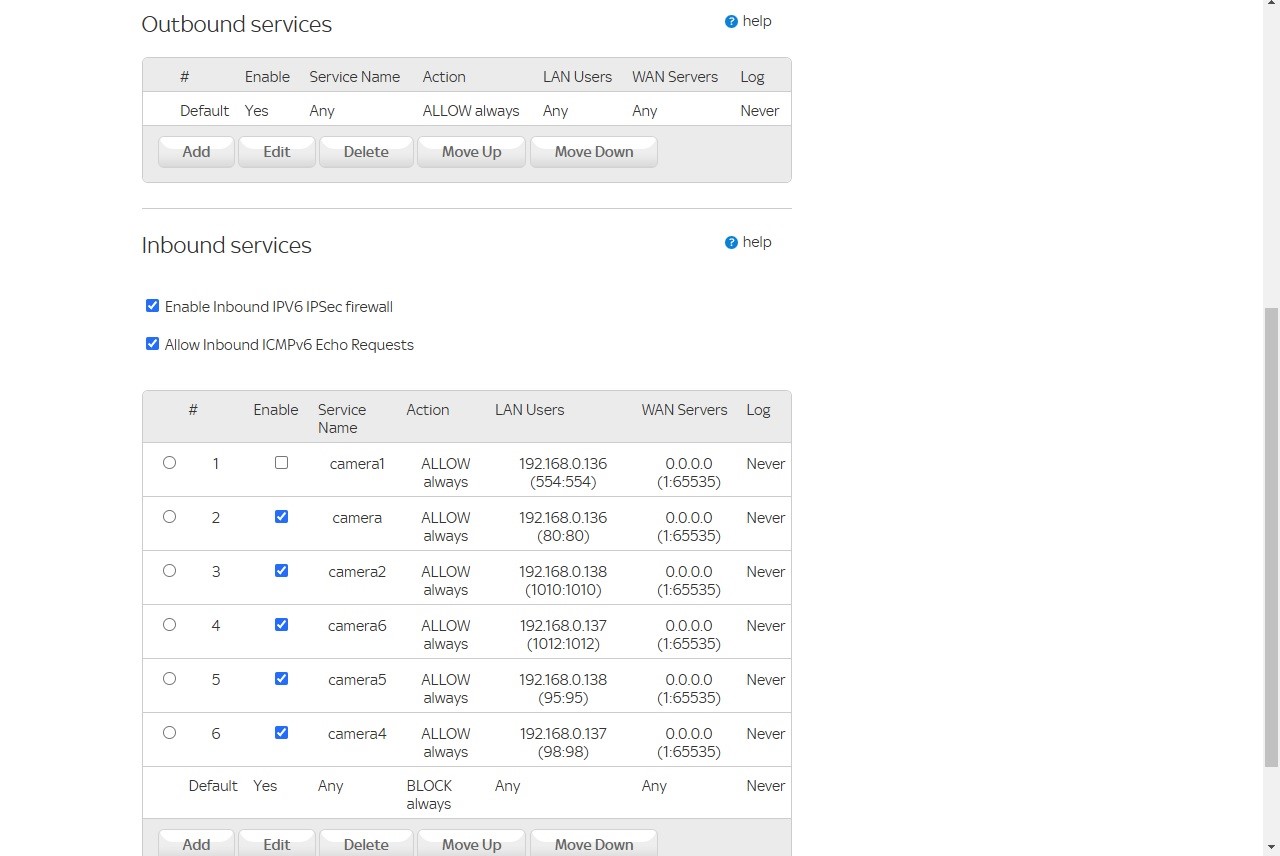Screen dimensions: 1280x856
Task: Select the last rule camera4 radio button
Action: coord(169,732)
